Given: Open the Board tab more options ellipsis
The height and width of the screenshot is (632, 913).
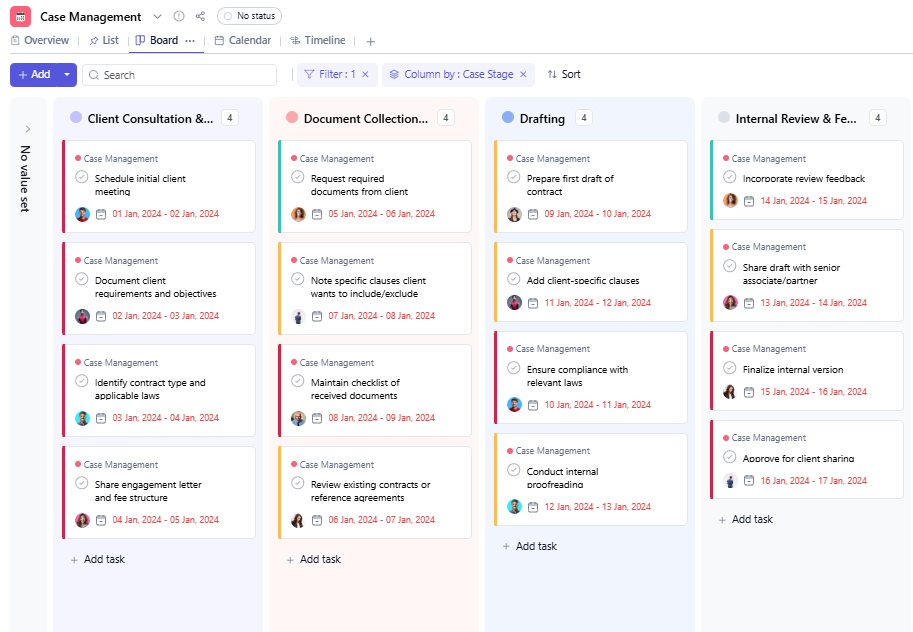Looking at the screenshot, I should pos(190,41).
